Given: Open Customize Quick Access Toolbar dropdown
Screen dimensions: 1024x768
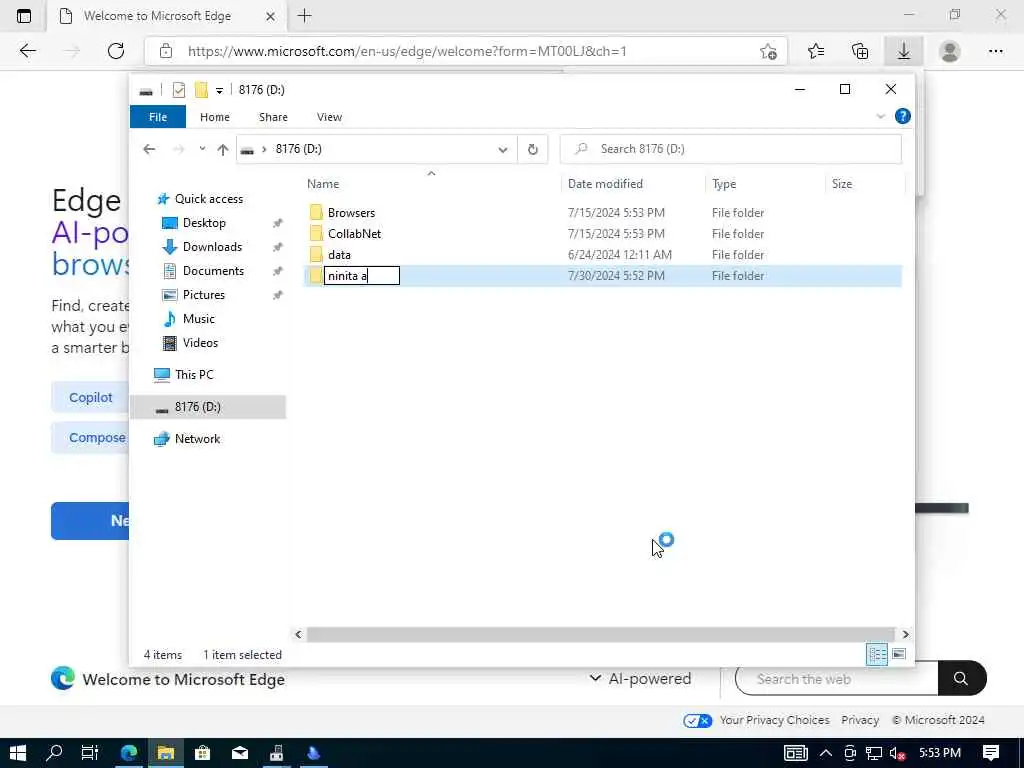Looking at the screenshot, I should click(x=219, y=90).
